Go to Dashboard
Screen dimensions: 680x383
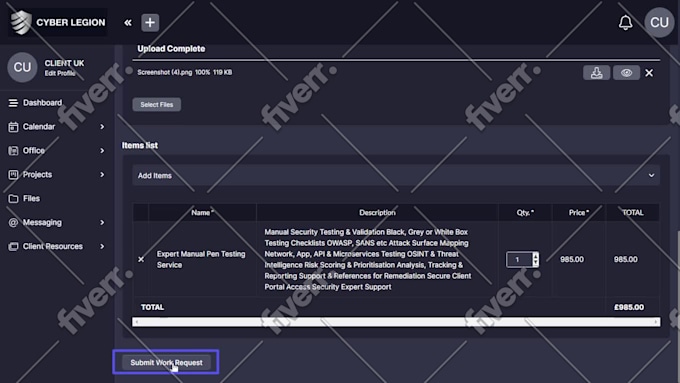click(42, 103)
